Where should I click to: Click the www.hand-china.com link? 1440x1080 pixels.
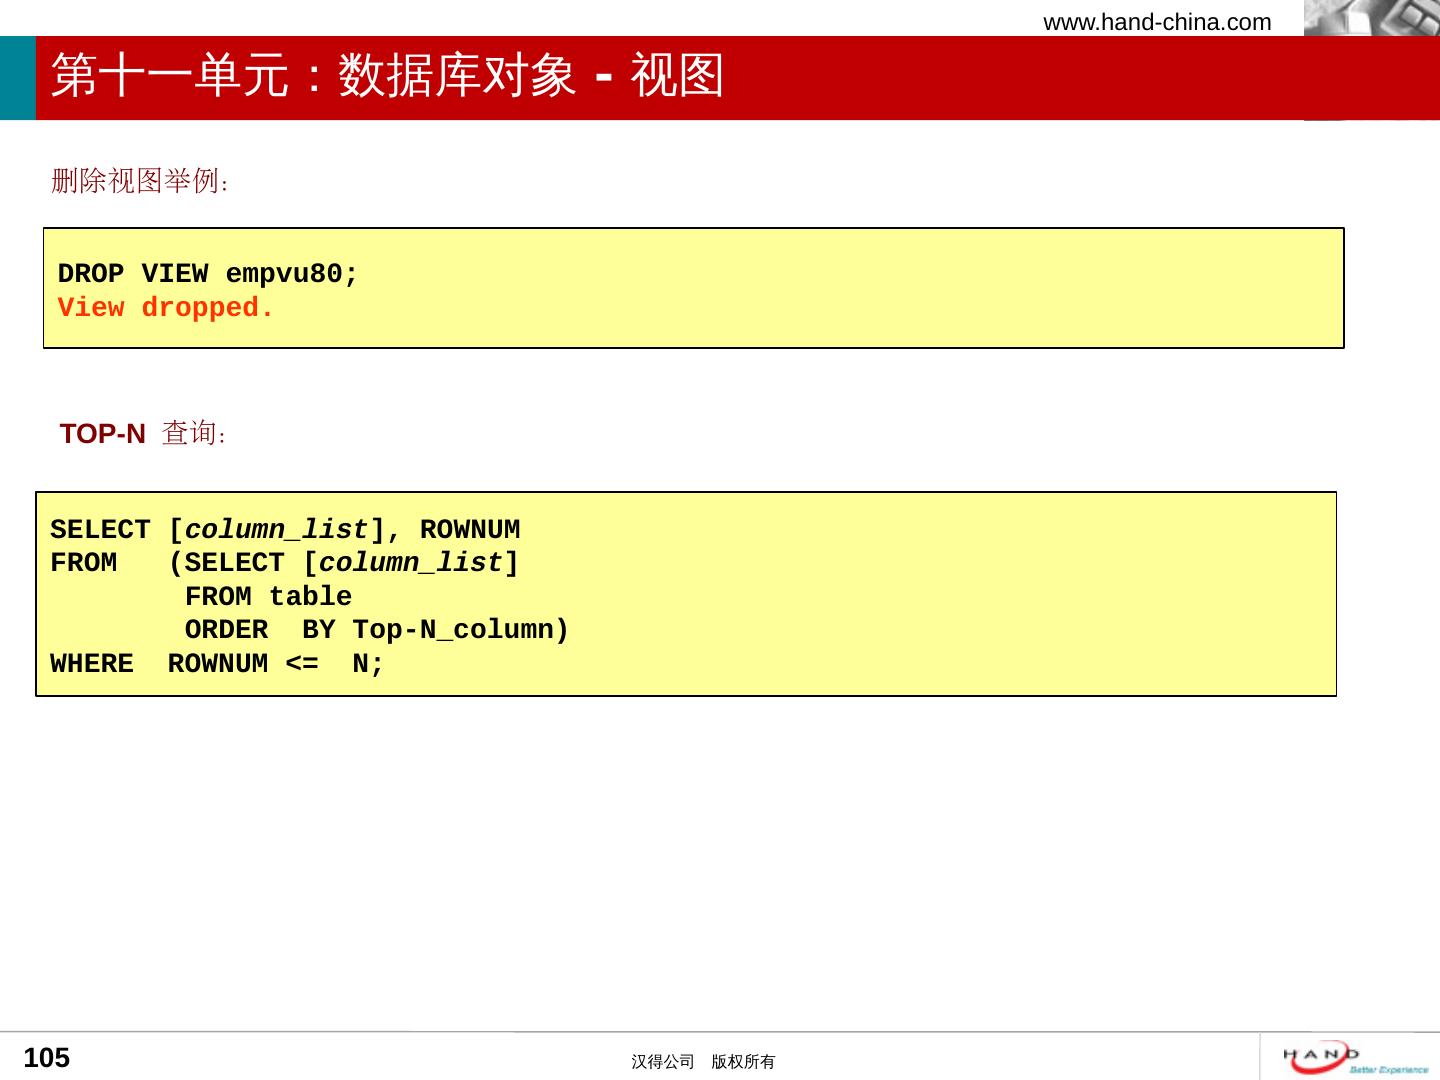[1157, 22]
